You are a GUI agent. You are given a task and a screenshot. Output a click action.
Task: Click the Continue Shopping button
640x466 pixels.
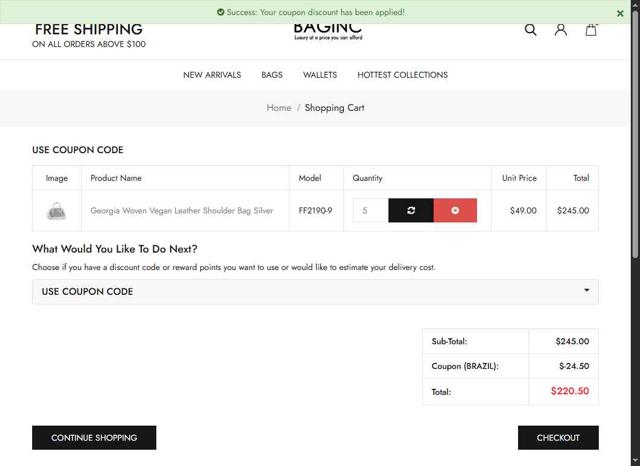click(94, 437)
